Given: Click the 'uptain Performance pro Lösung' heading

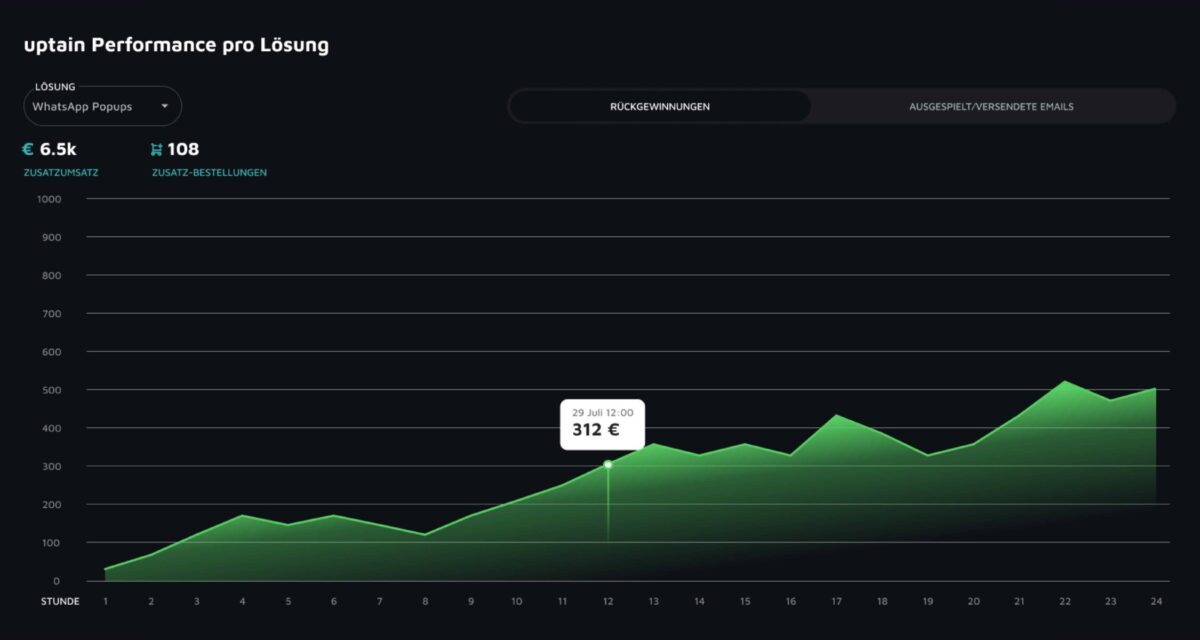Looking at the screenshot, I should (177, 44).
